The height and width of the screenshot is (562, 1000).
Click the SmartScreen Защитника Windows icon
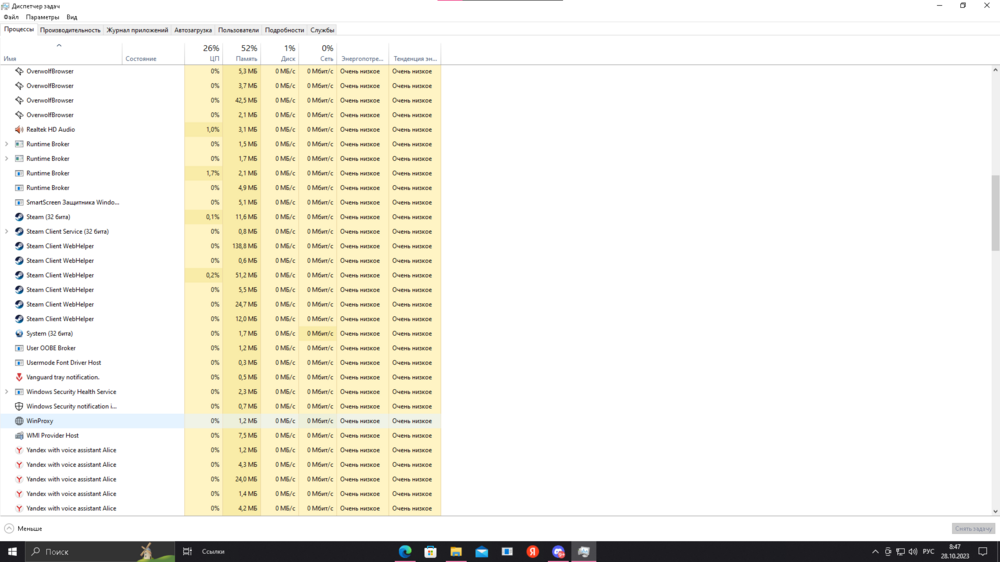coord(19,202)
